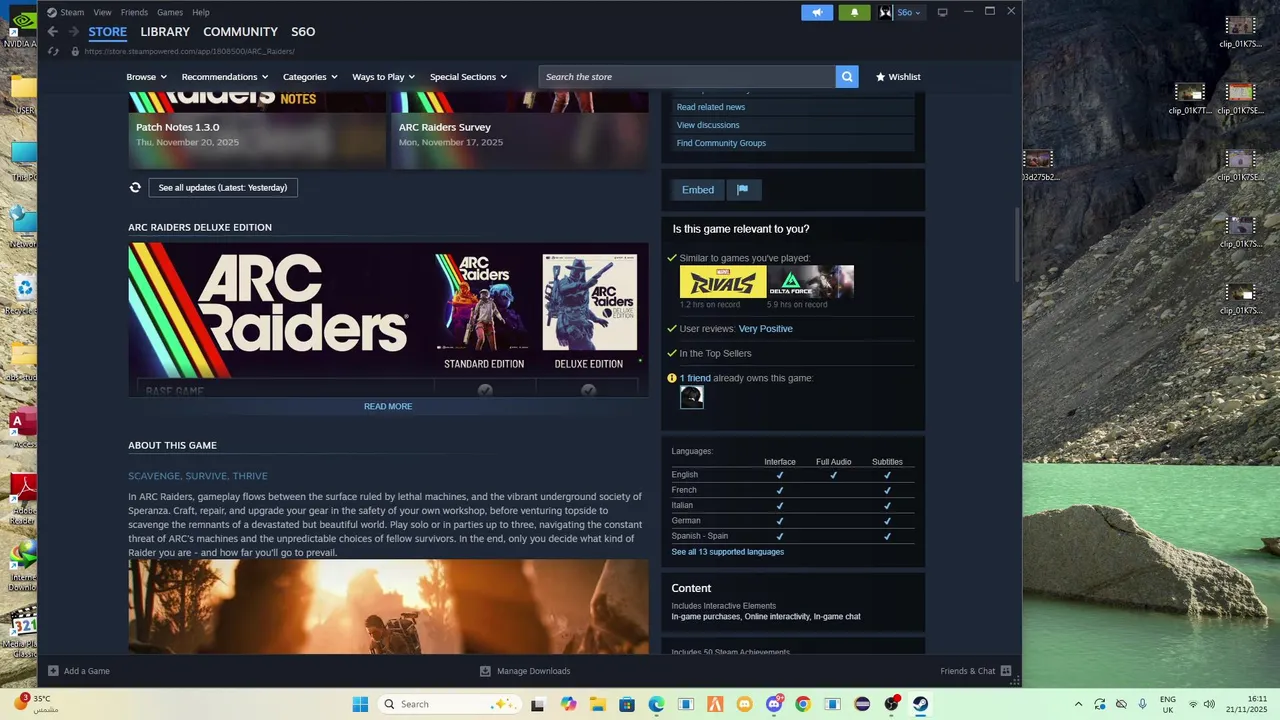The height and width of the screenshot is (720, 1280).
Task: Switch to the LIBRARY tab
Action: (x=165, y=32)
